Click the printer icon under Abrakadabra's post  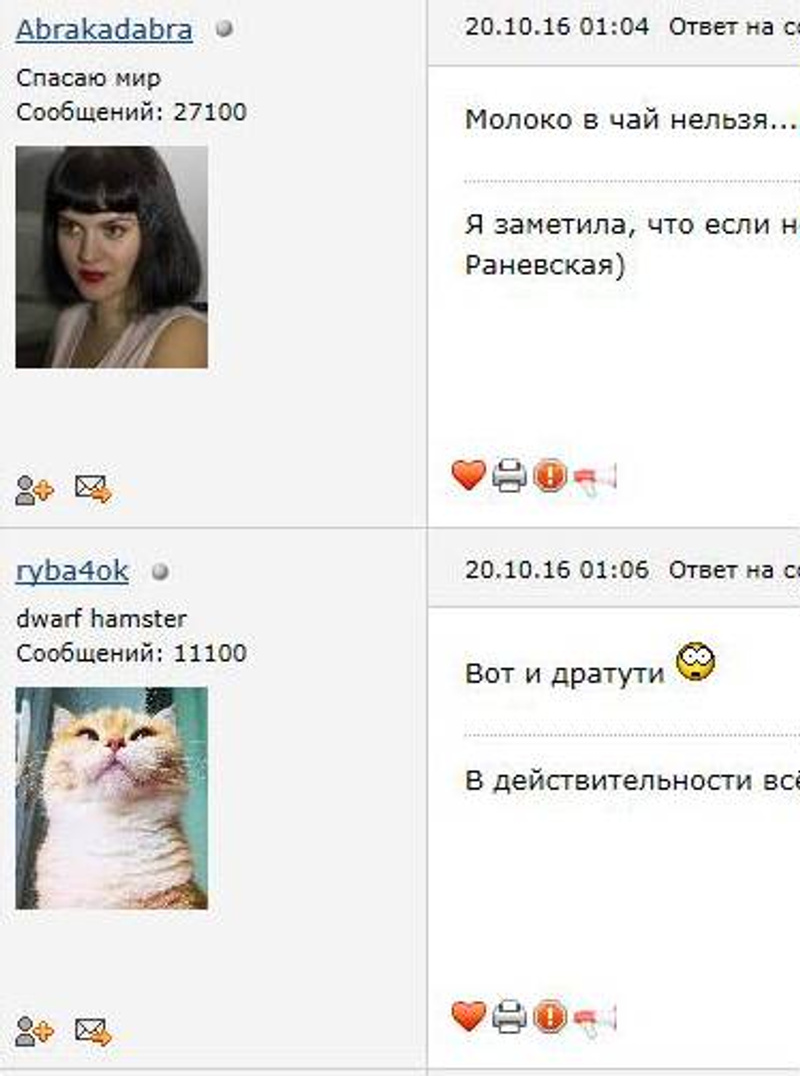(510, 475)
